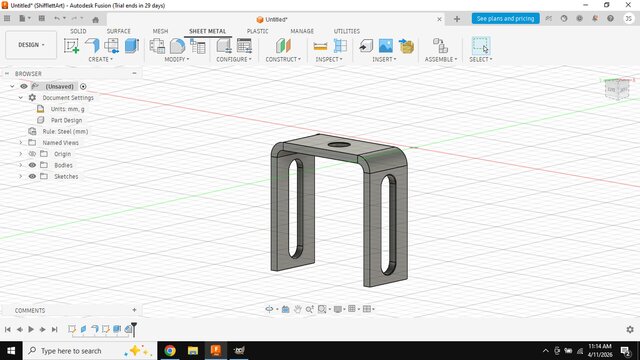The image size is (640, 360).
Task: Click the ViewCube in the corner
Action: (616, 88)
